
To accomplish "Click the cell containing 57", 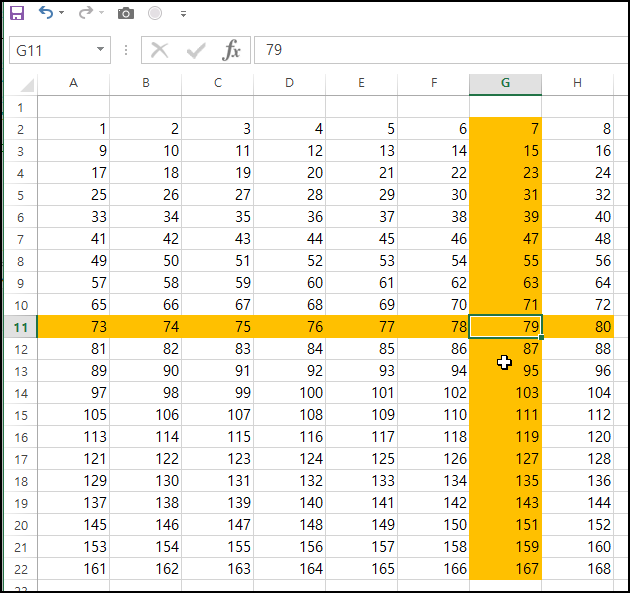I will pos(74,283).
